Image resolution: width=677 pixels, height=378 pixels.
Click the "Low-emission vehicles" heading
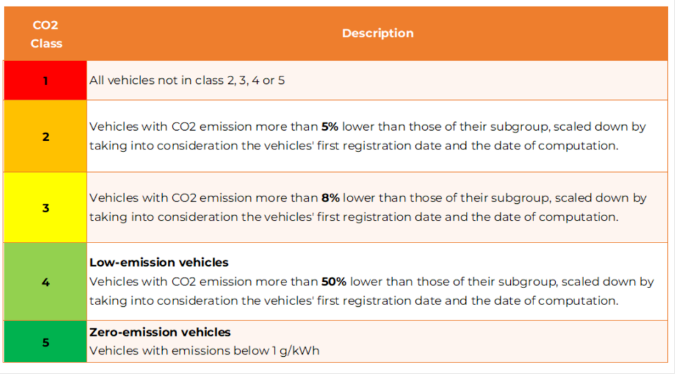[x=159, y=262]
